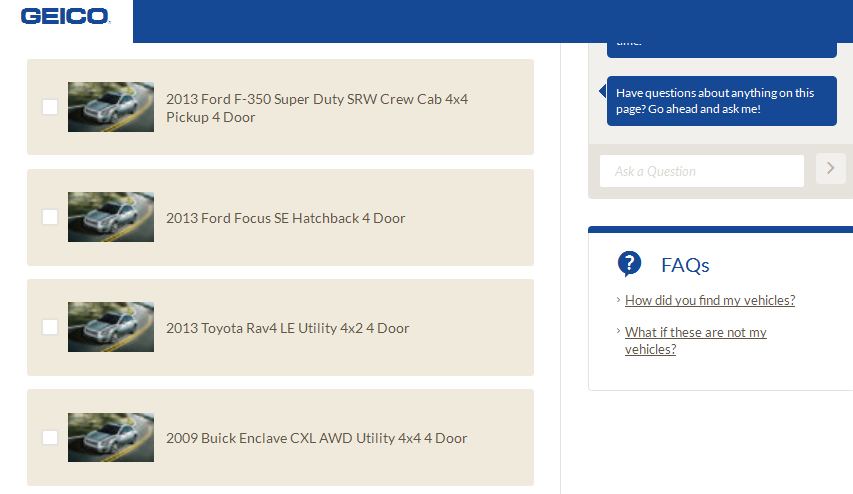
Task: Click the FAQs heading text
Action: tap(685, 265)
